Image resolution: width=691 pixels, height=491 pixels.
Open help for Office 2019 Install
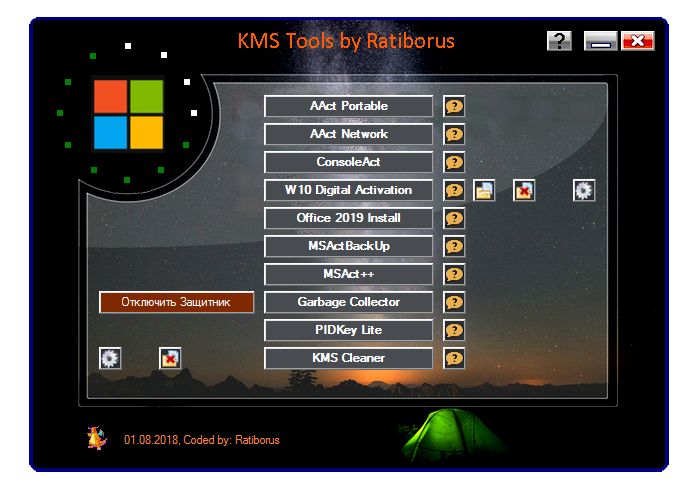coord(454,218)
